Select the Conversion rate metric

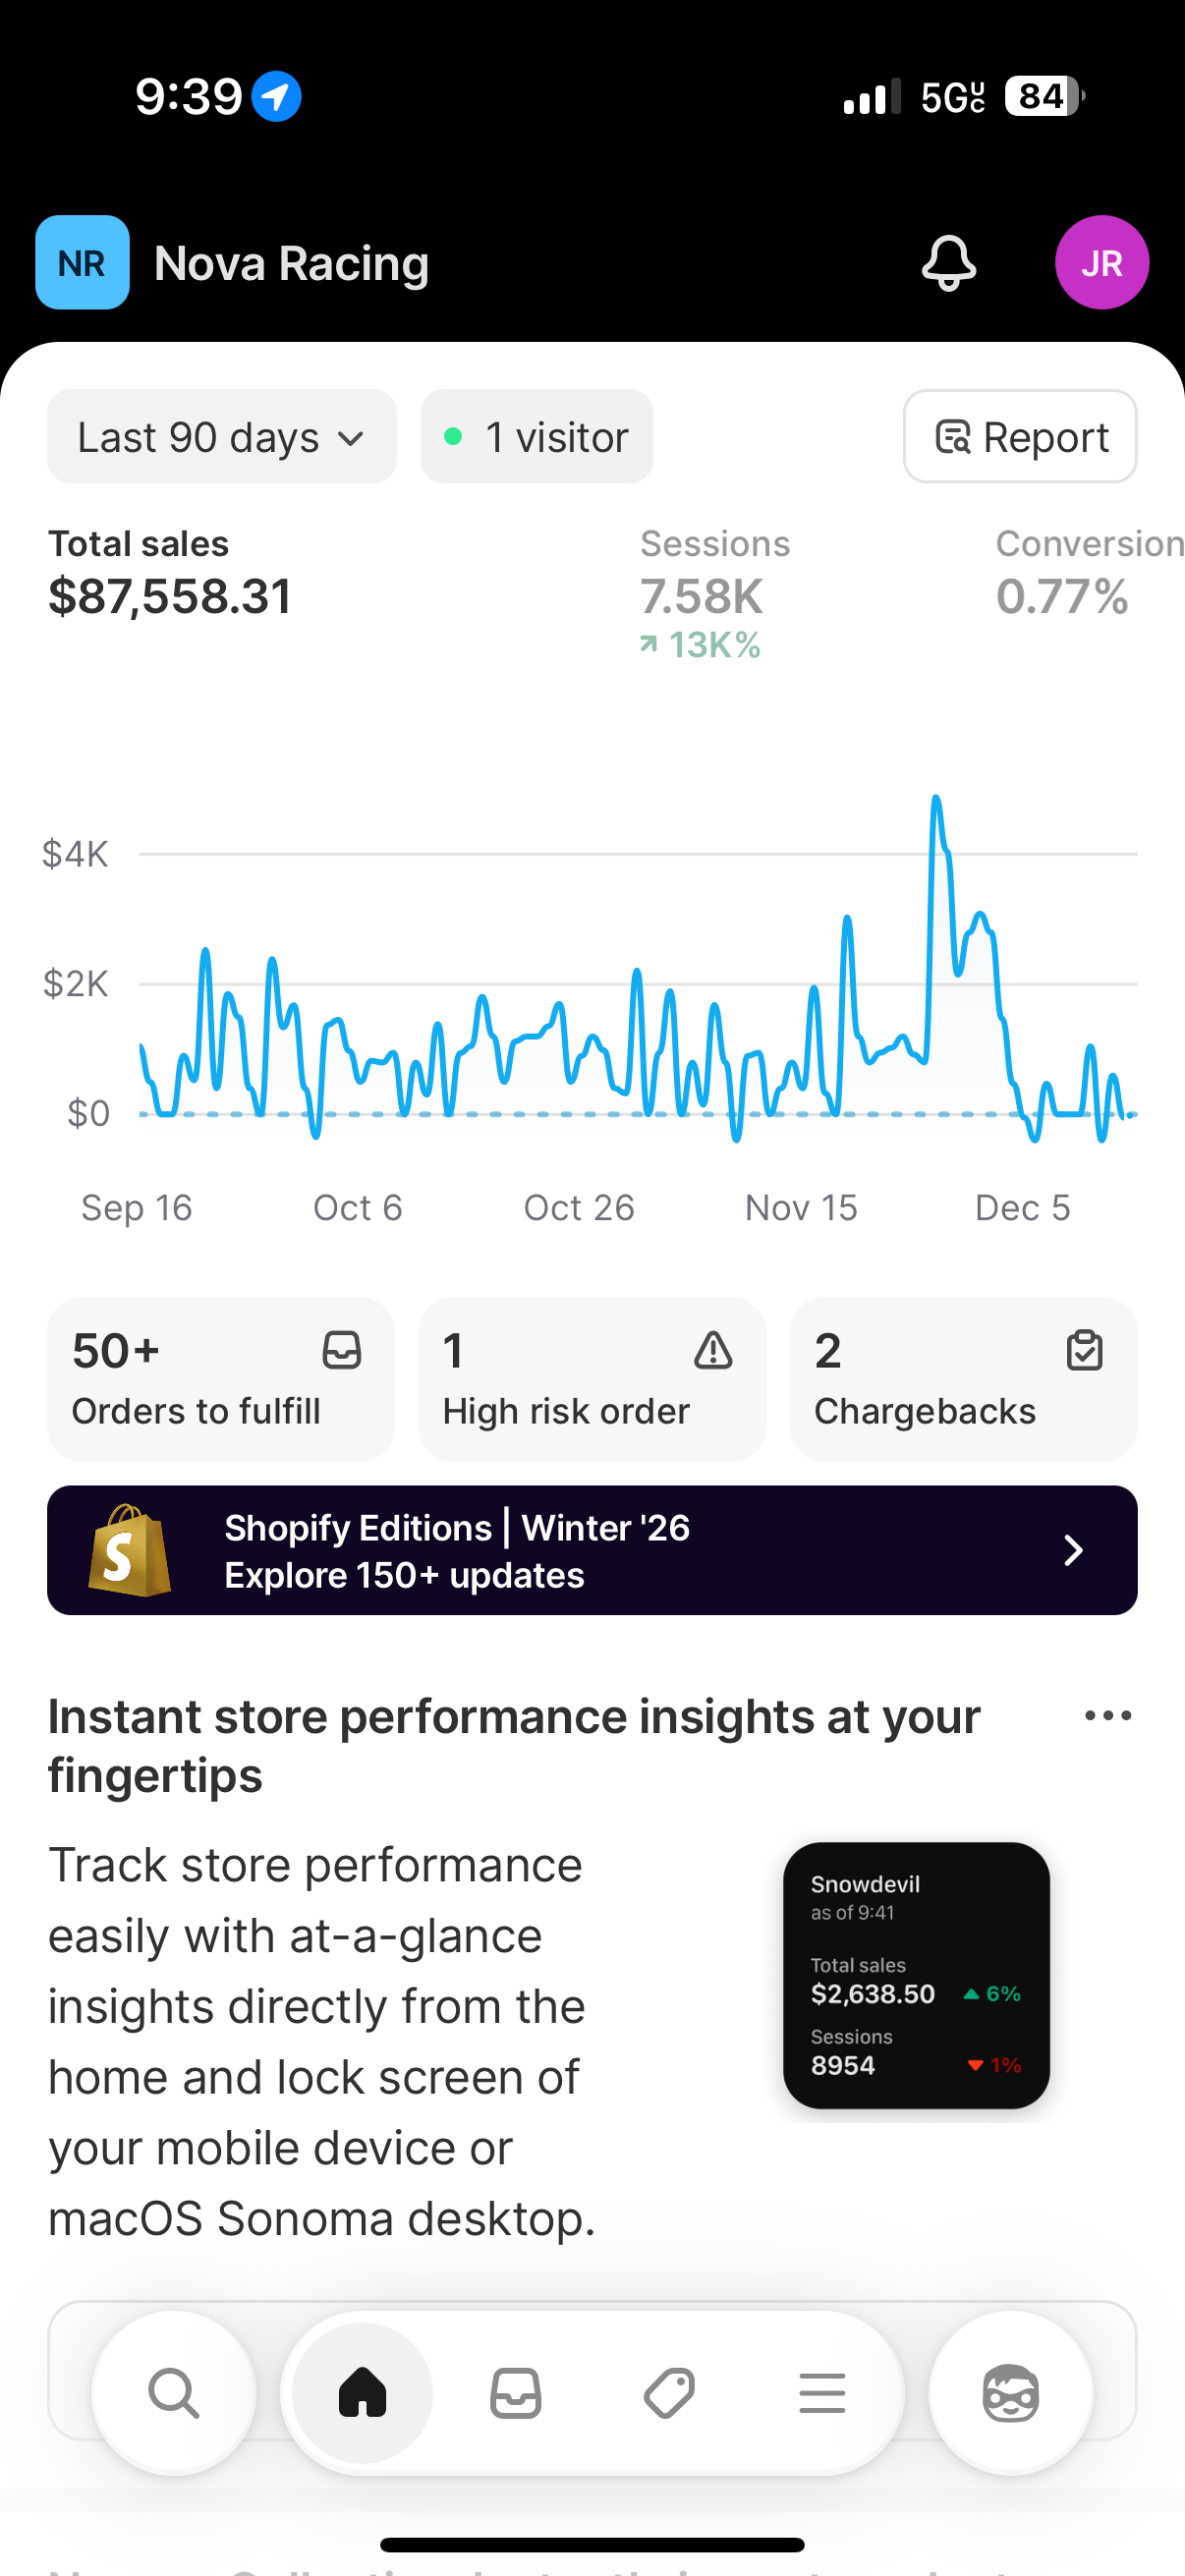pyautogui.click(x=1089, y=572)
